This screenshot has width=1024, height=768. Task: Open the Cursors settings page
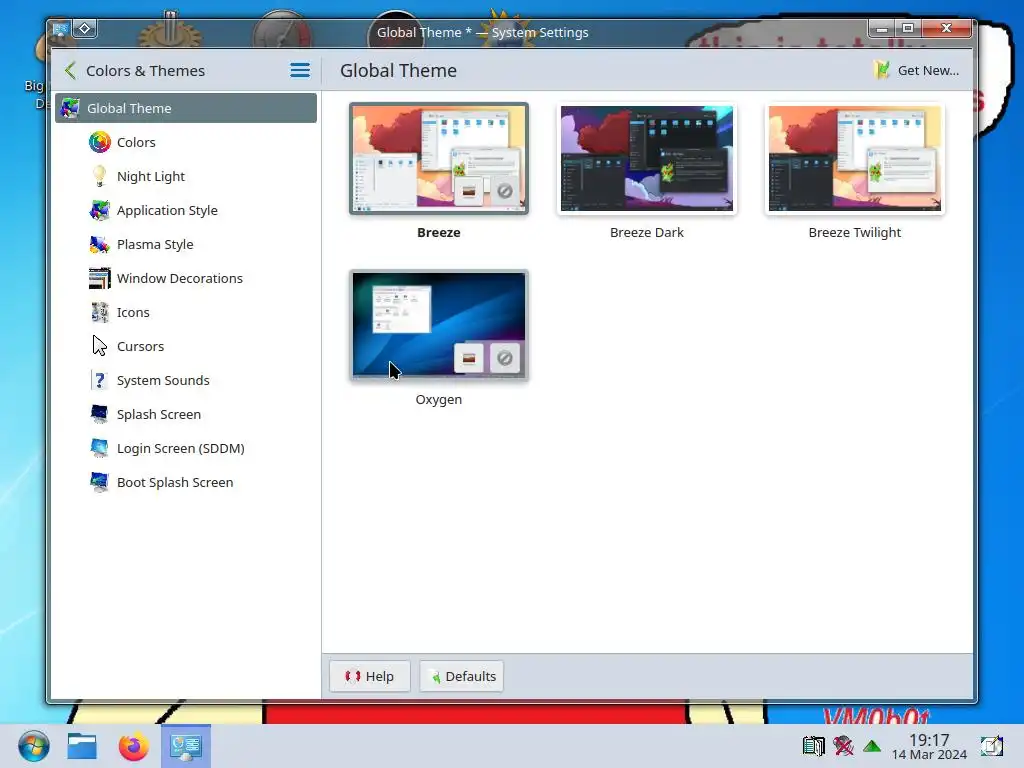(x=186, y=346)
